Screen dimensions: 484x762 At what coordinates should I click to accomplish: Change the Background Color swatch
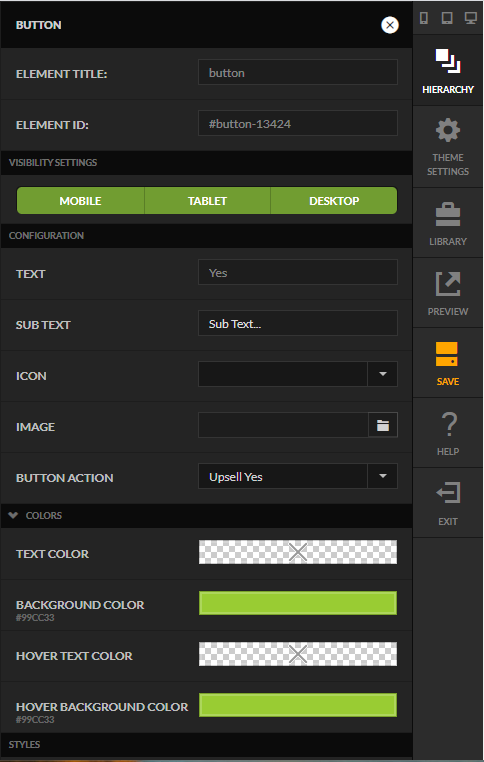(x=298, y=603)
